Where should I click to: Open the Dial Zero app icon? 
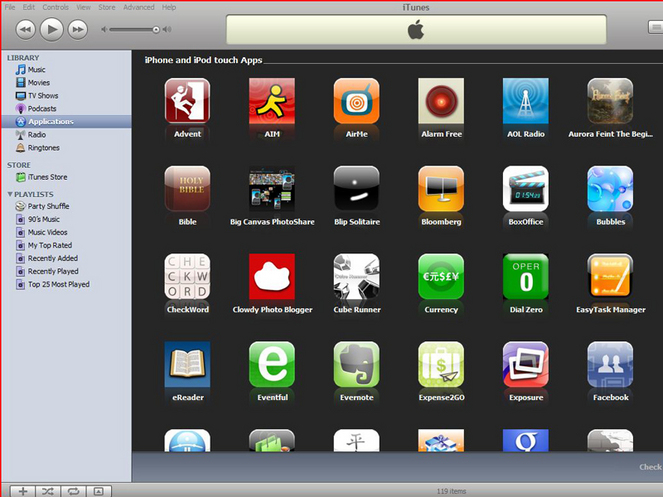(526, 277)
